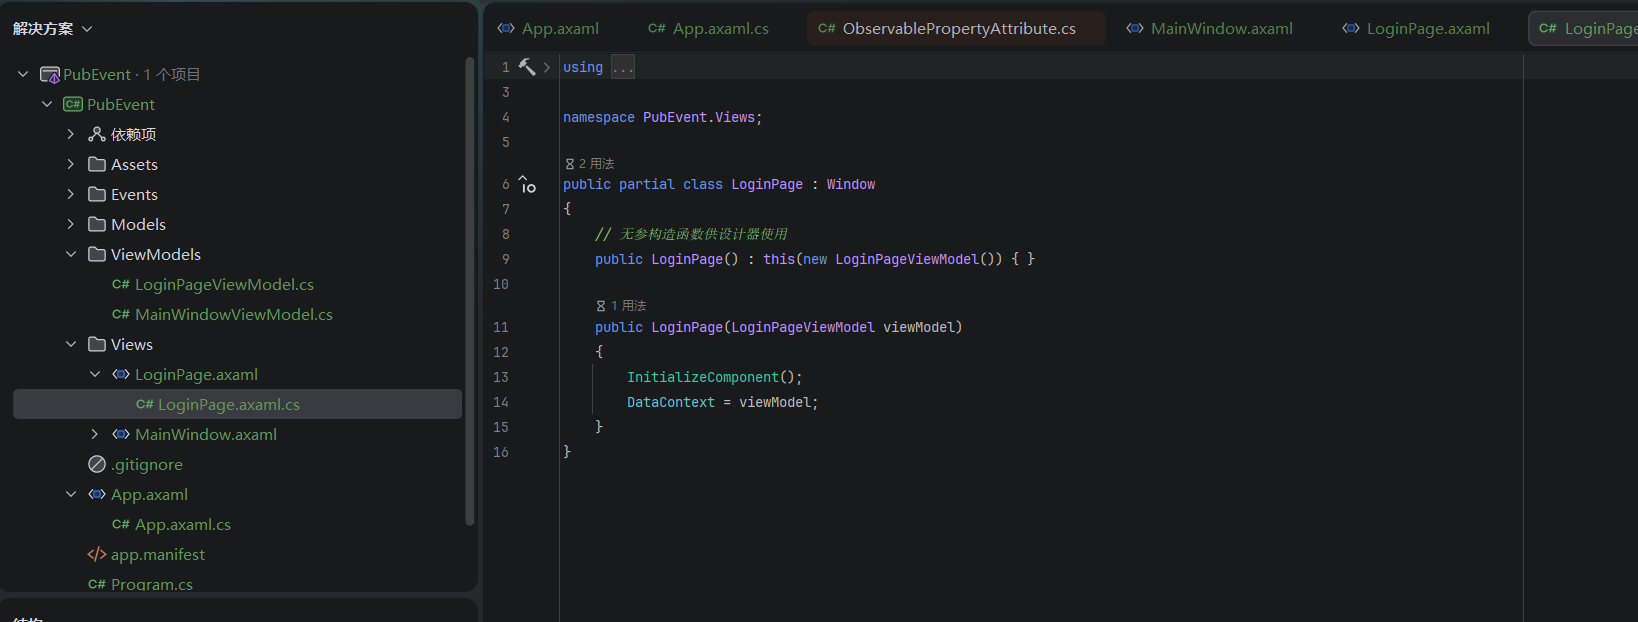Click the C# icon of LoginPage.axaml.cs
This screenshot has width=1638, height=622.
(145, 404)
